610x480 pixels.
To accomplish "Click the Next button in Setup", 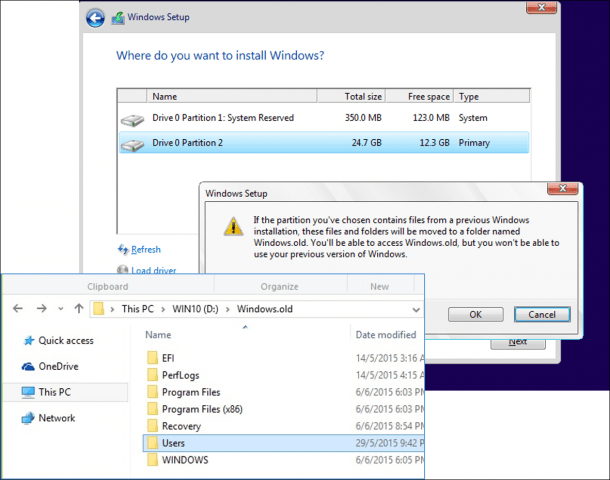I will [518, 344].
